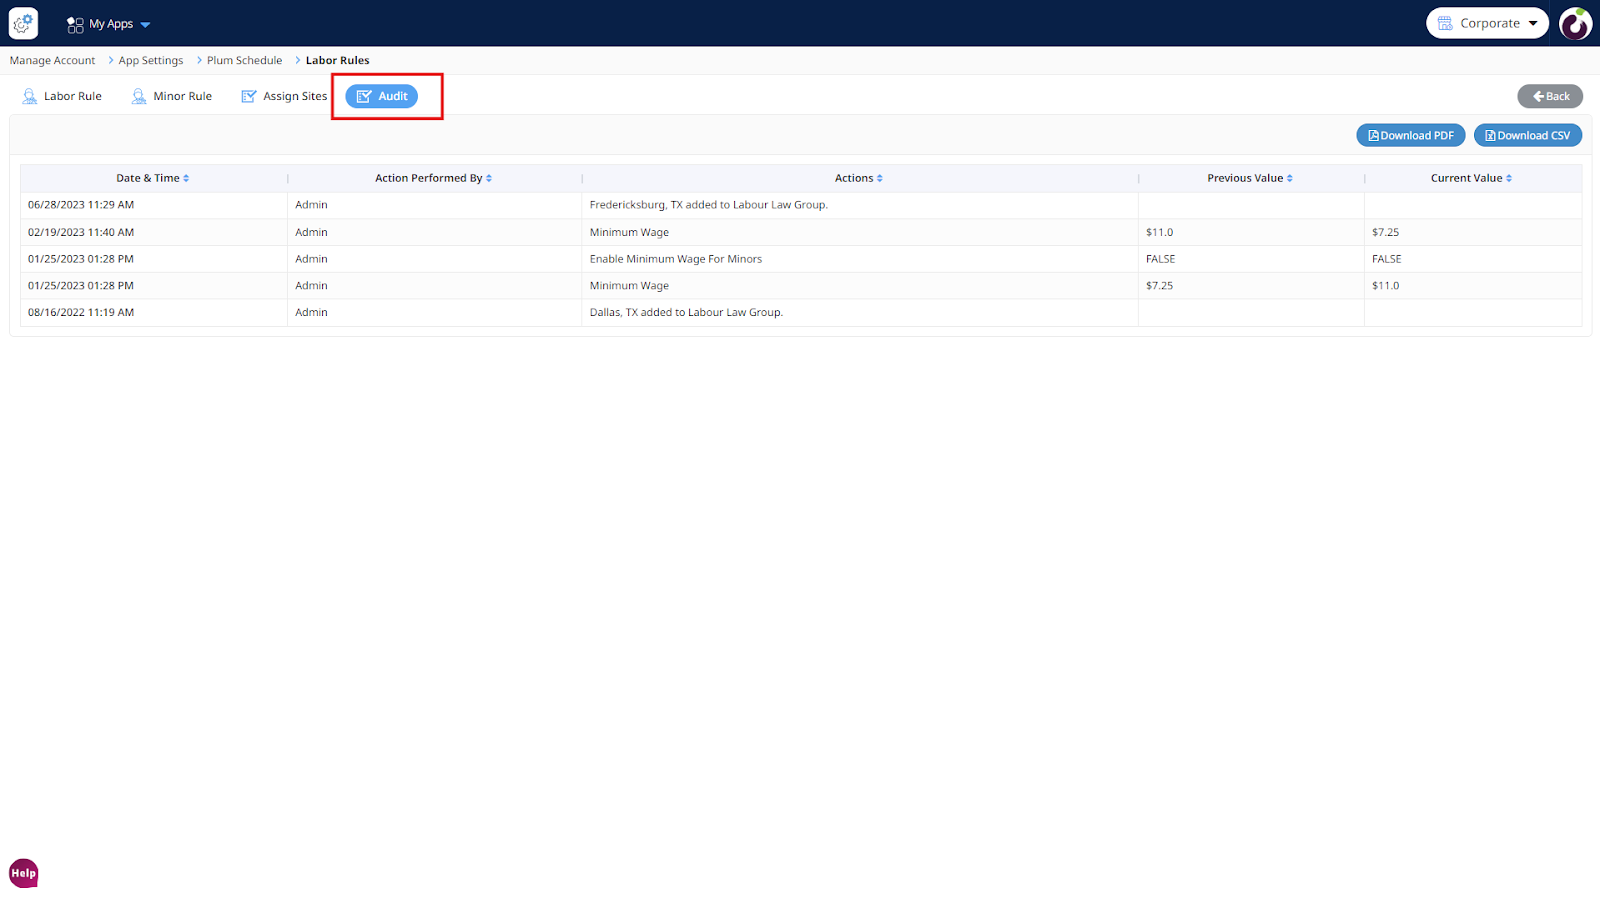1600x898 pixels.
Task: Open the Assign Sites tab
Action: coord(284,96)
